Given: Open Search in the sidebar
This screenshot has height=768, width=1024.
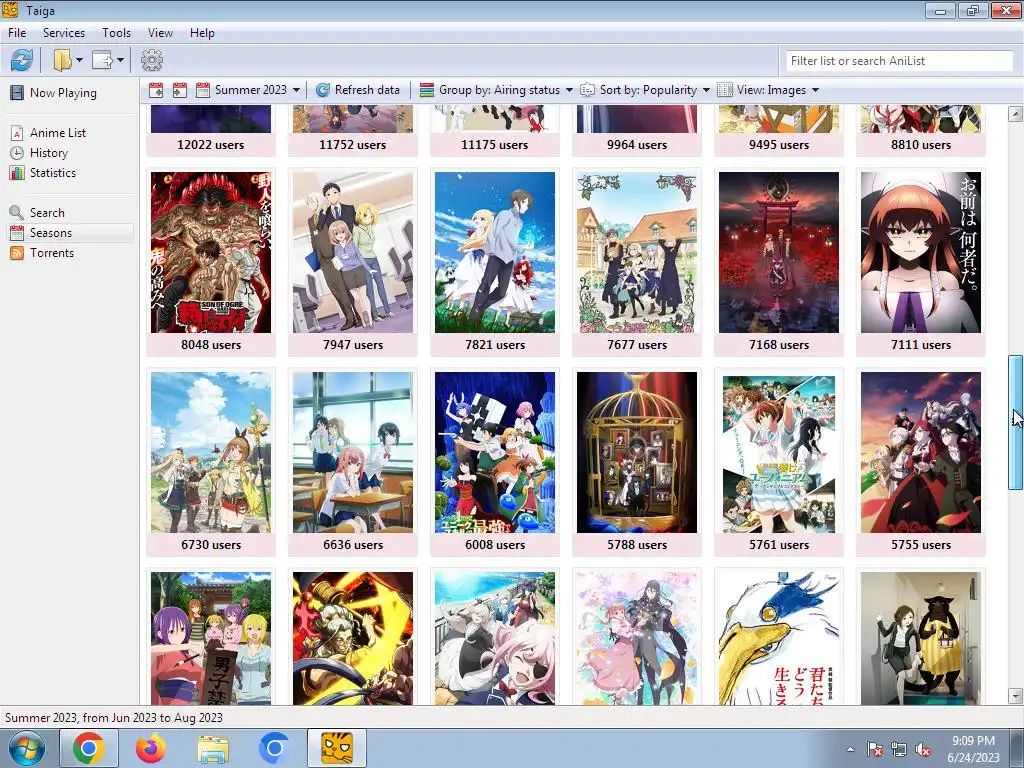Looking at the screenshot, I should (47, 213).
